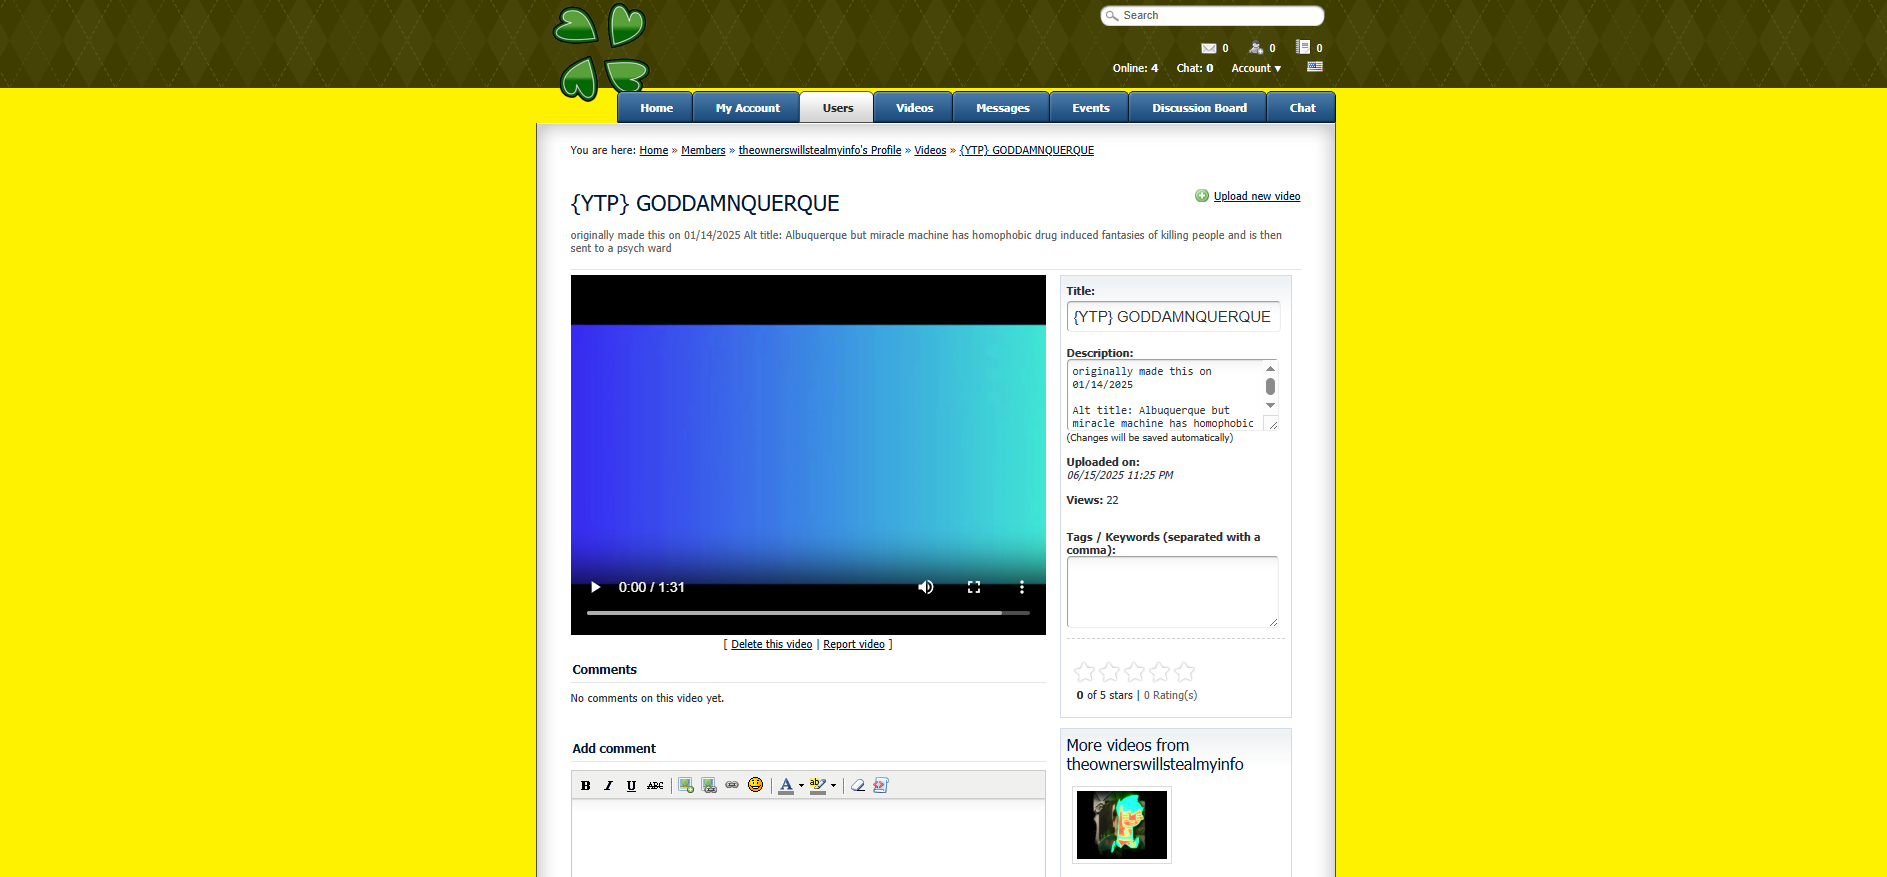
Task: Toggle bold formatting in comment editor
Action: point(586,785)
